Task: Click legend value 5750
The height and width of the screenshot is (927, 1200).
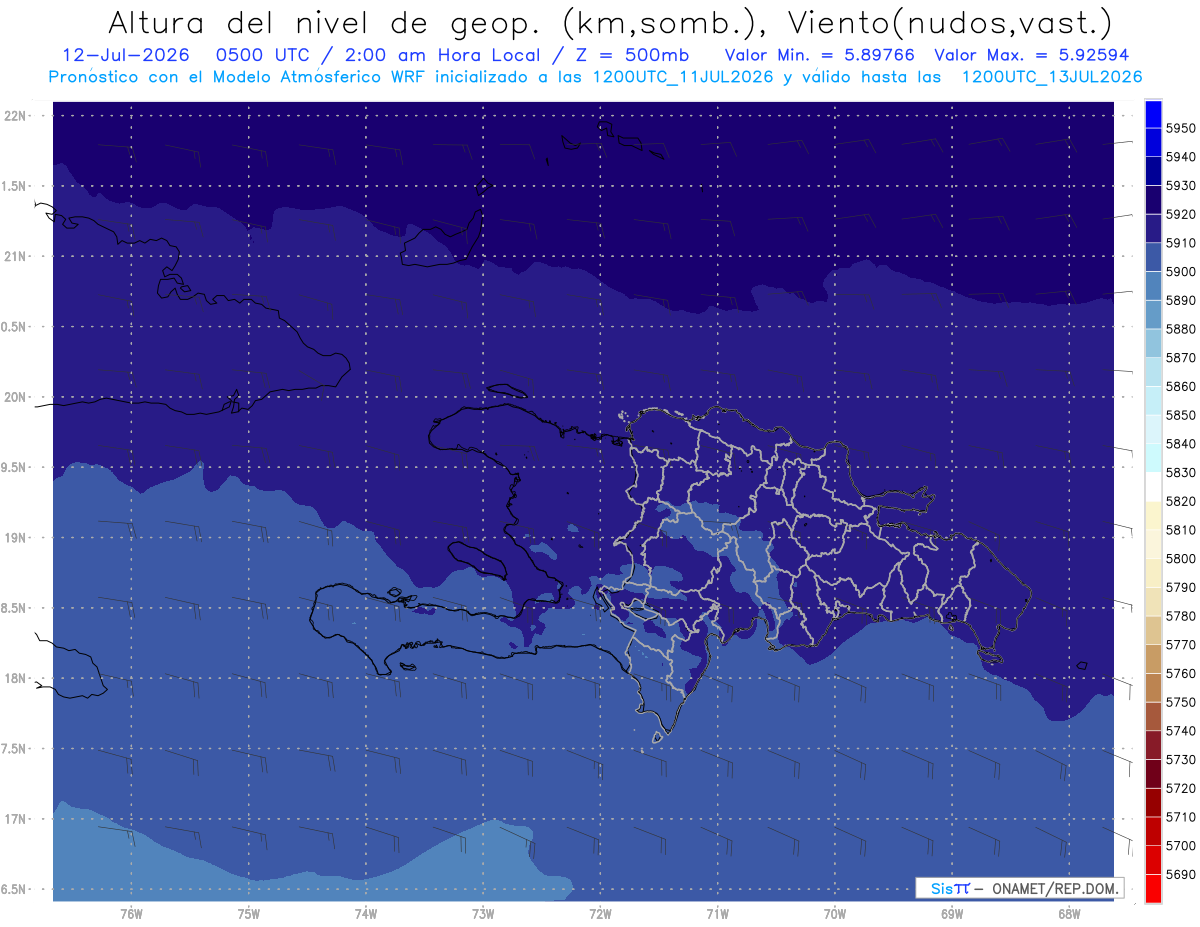Action: coord(1180,702)
